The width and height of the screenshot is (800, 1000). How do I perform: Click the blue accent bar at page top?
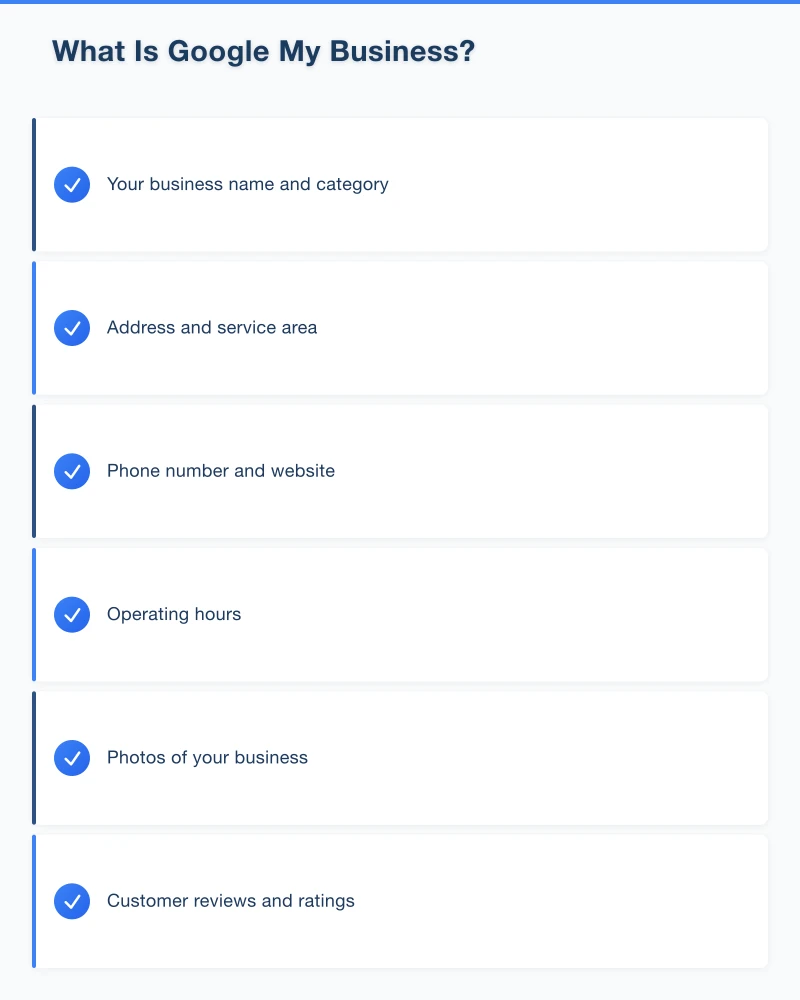click(x=400, y=2)
